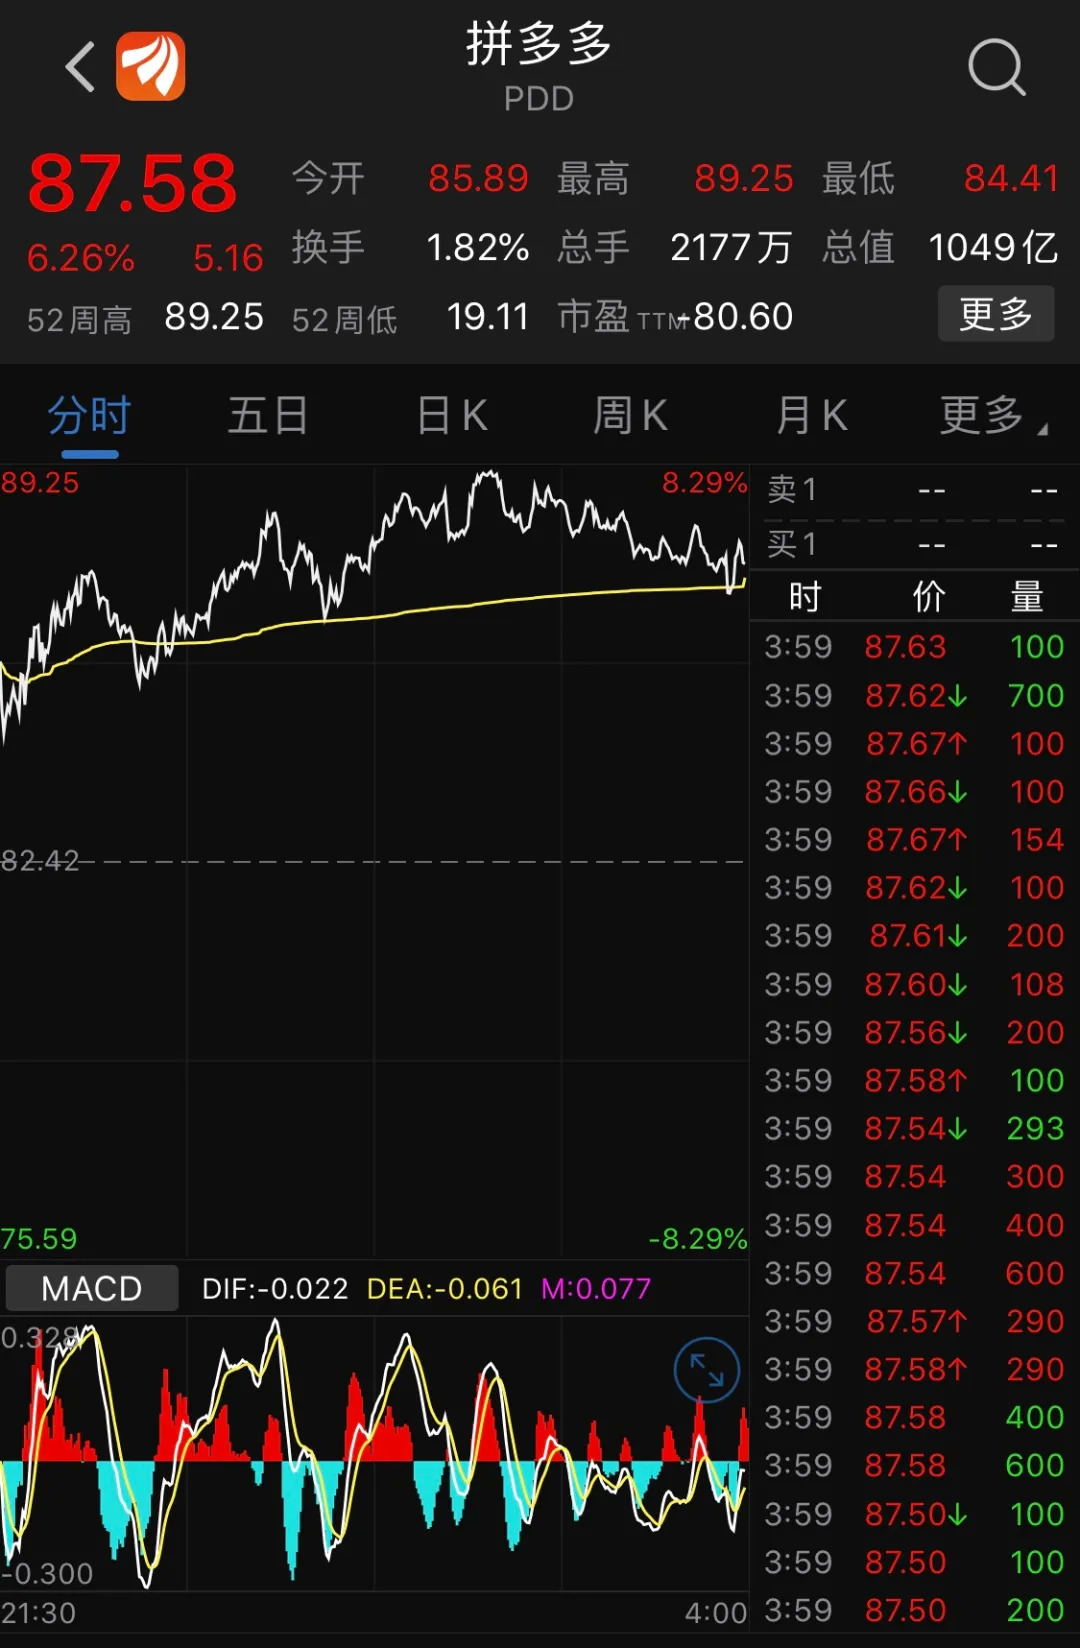Click the 价 column header
Image resolution: width=1080 pixels, height=1648 pixels.
(929, 596)
